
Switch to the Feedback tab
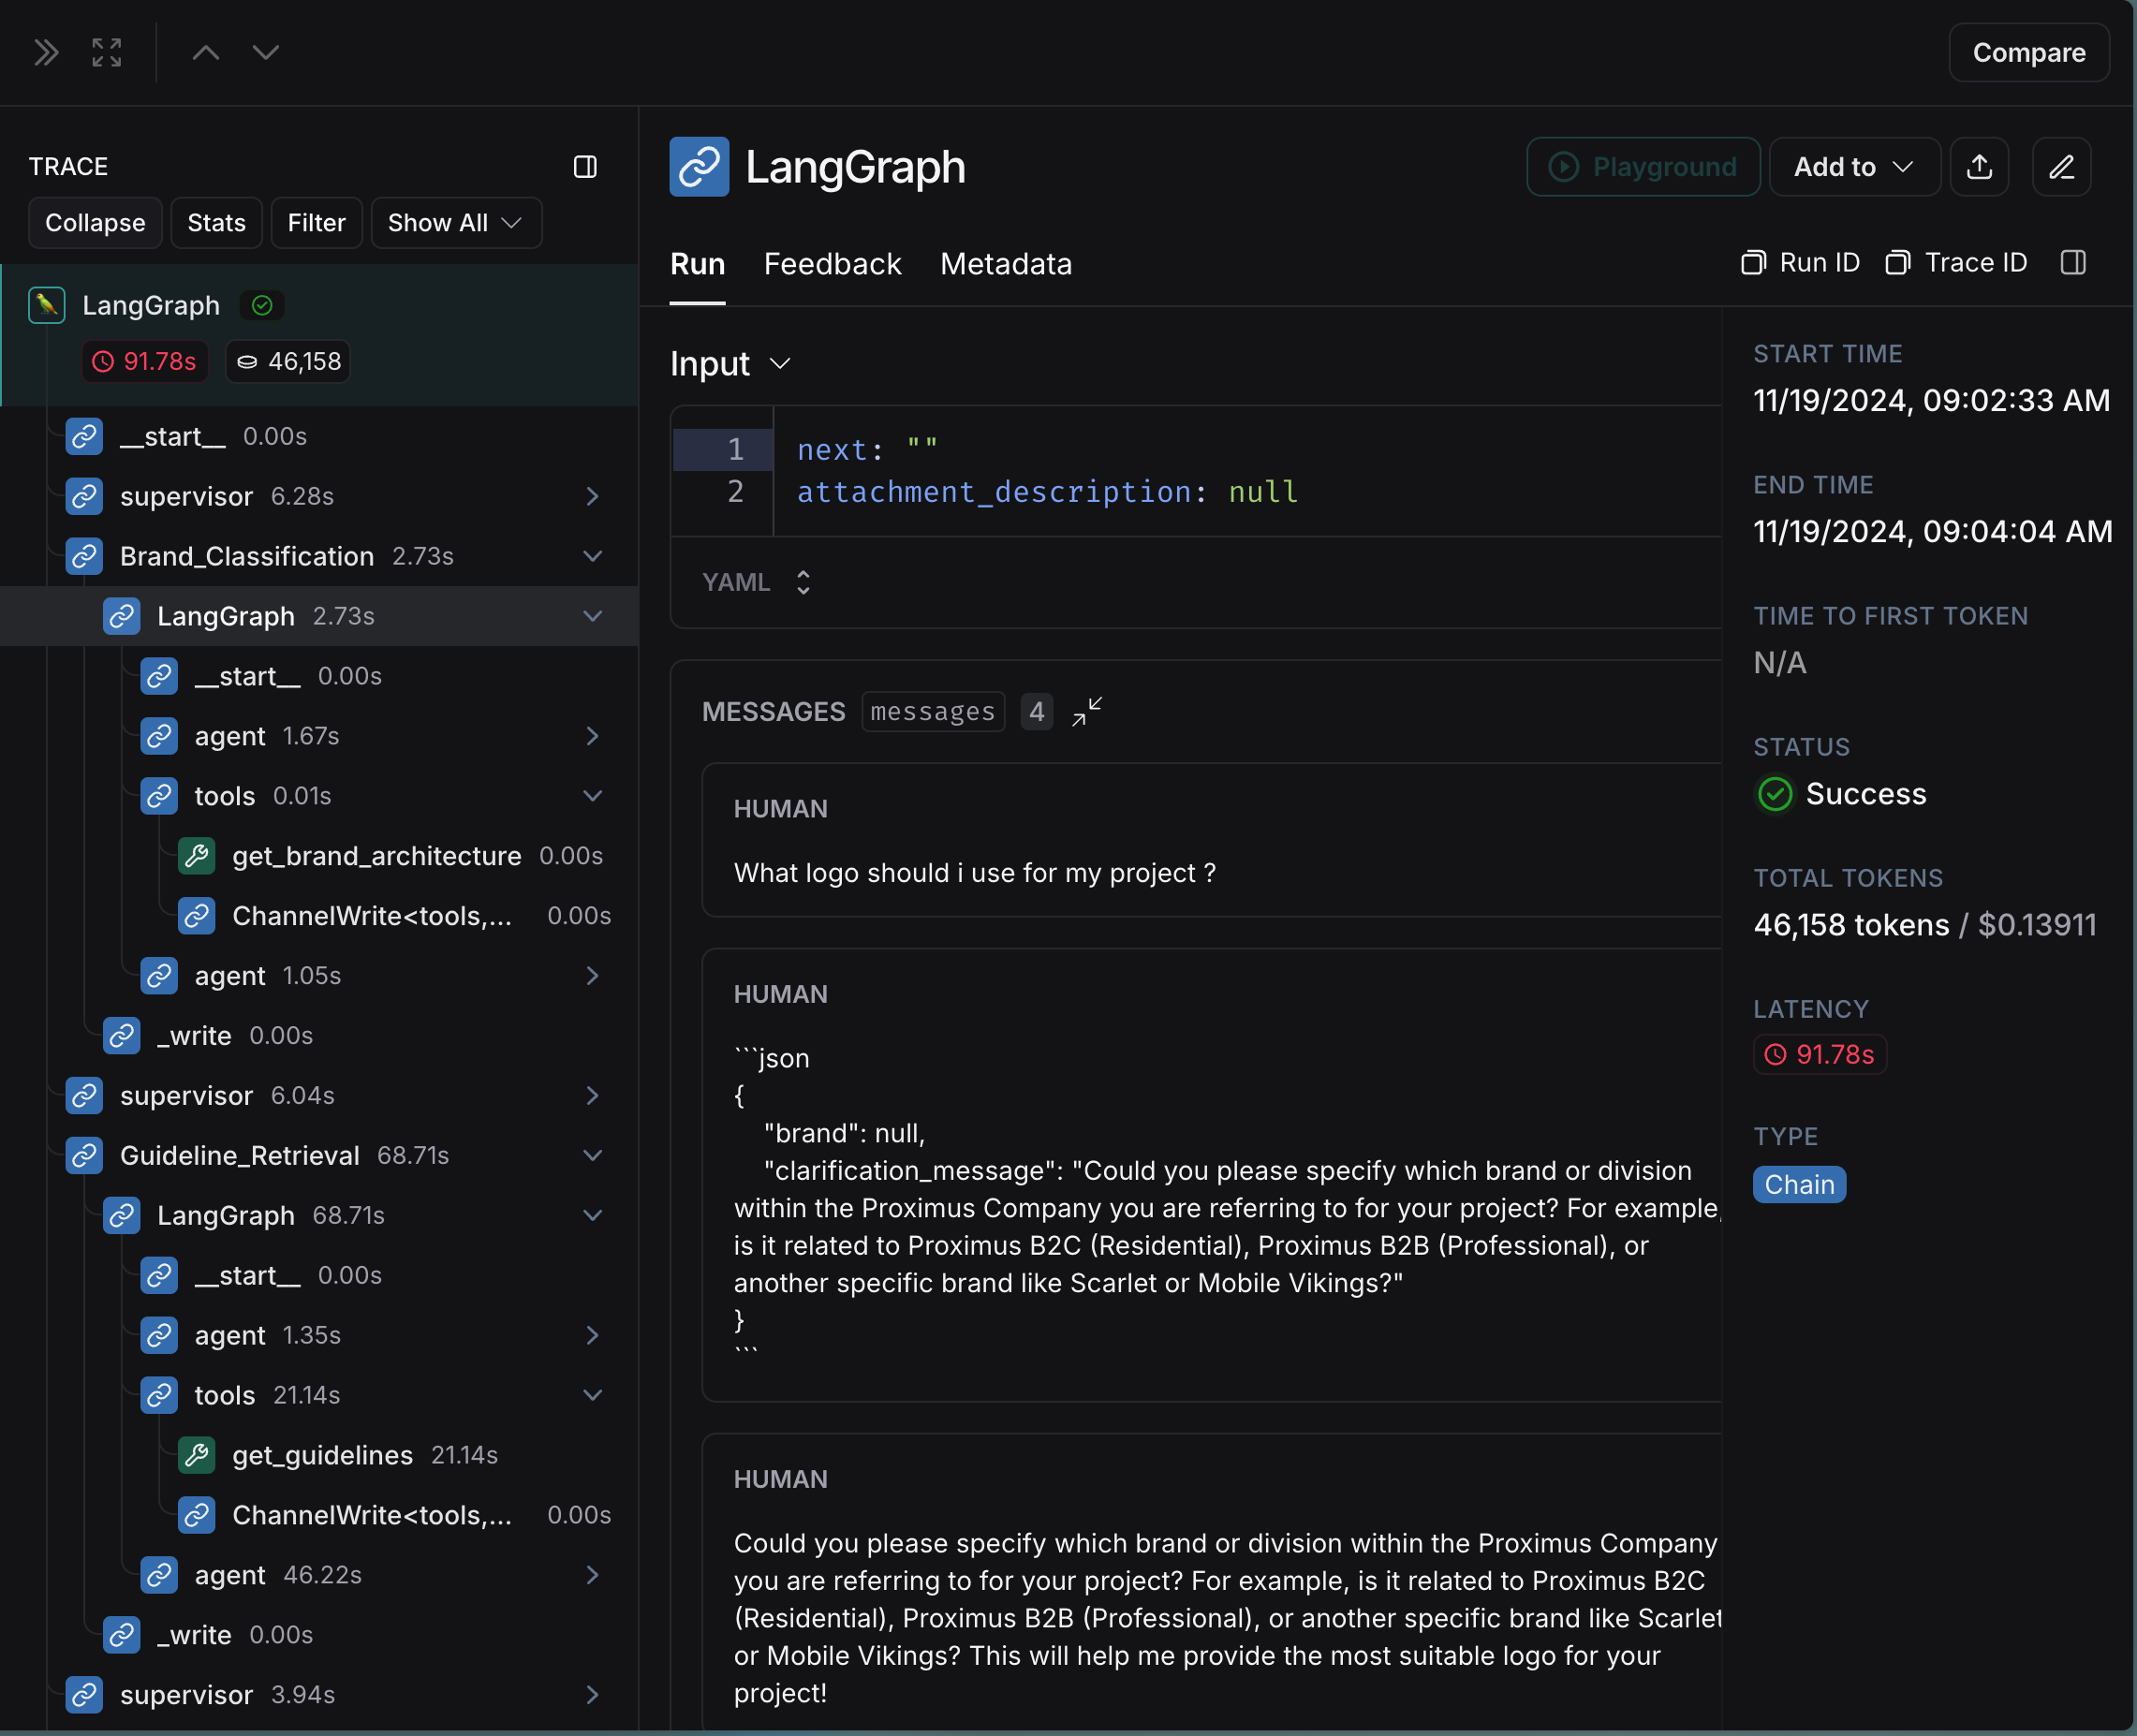pos(832,264)
